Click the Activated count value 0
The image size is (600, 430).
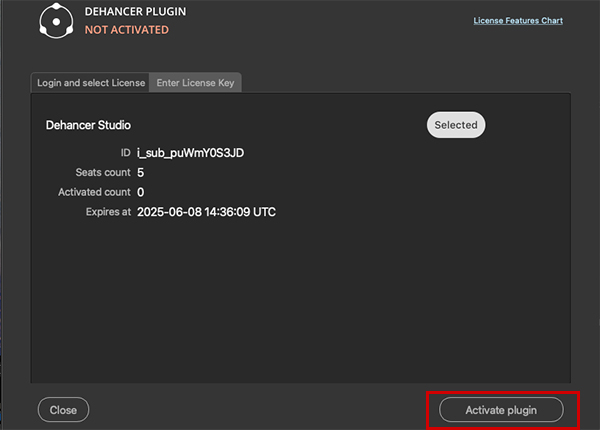(x=140, y=192)
